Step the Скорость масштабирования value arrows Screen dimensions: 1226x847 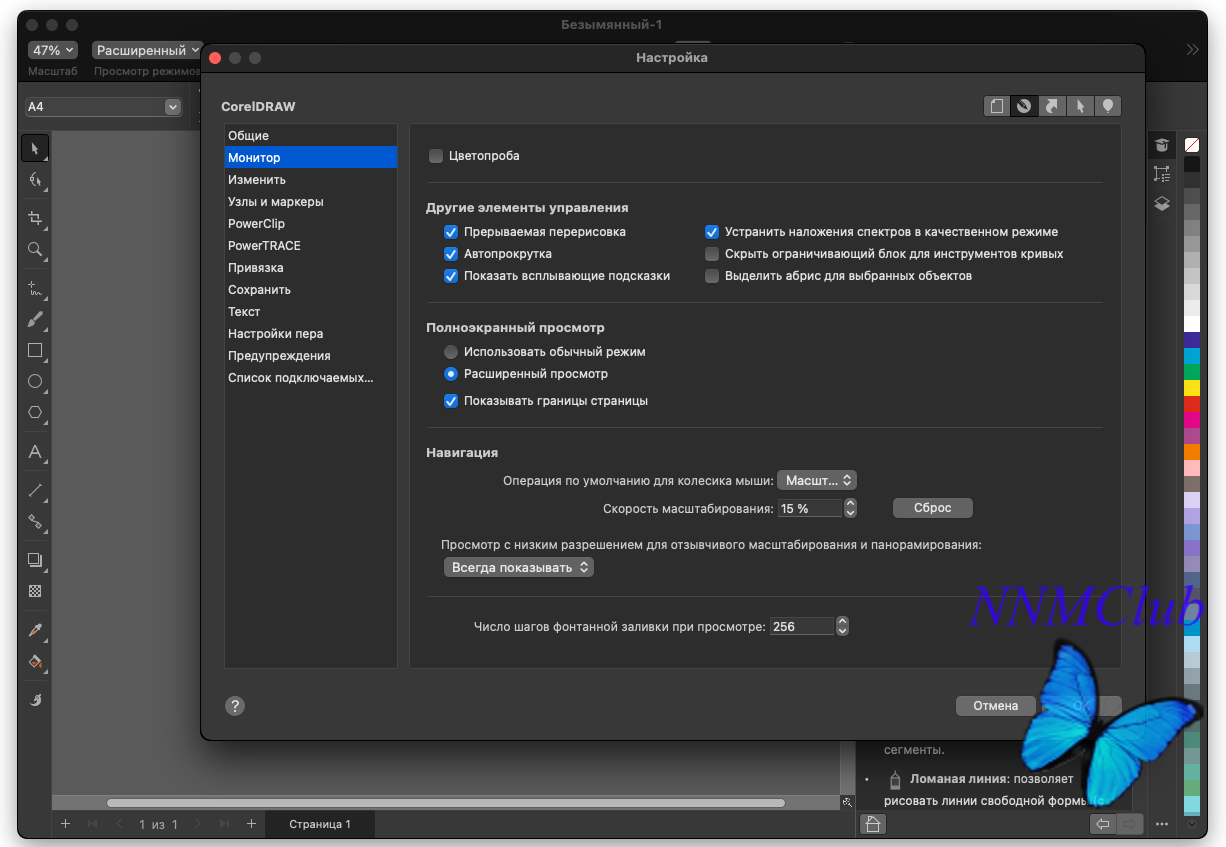pos(850,508)
